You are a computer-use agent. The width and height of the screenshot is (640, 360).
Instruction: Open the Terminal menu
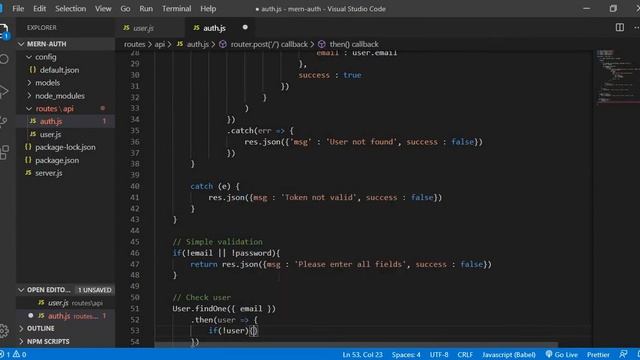(x=176, y=9)
